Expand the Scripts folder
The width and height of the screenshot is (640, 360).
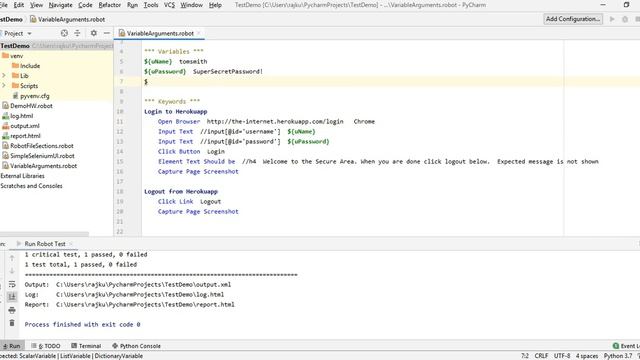(4, 86)
